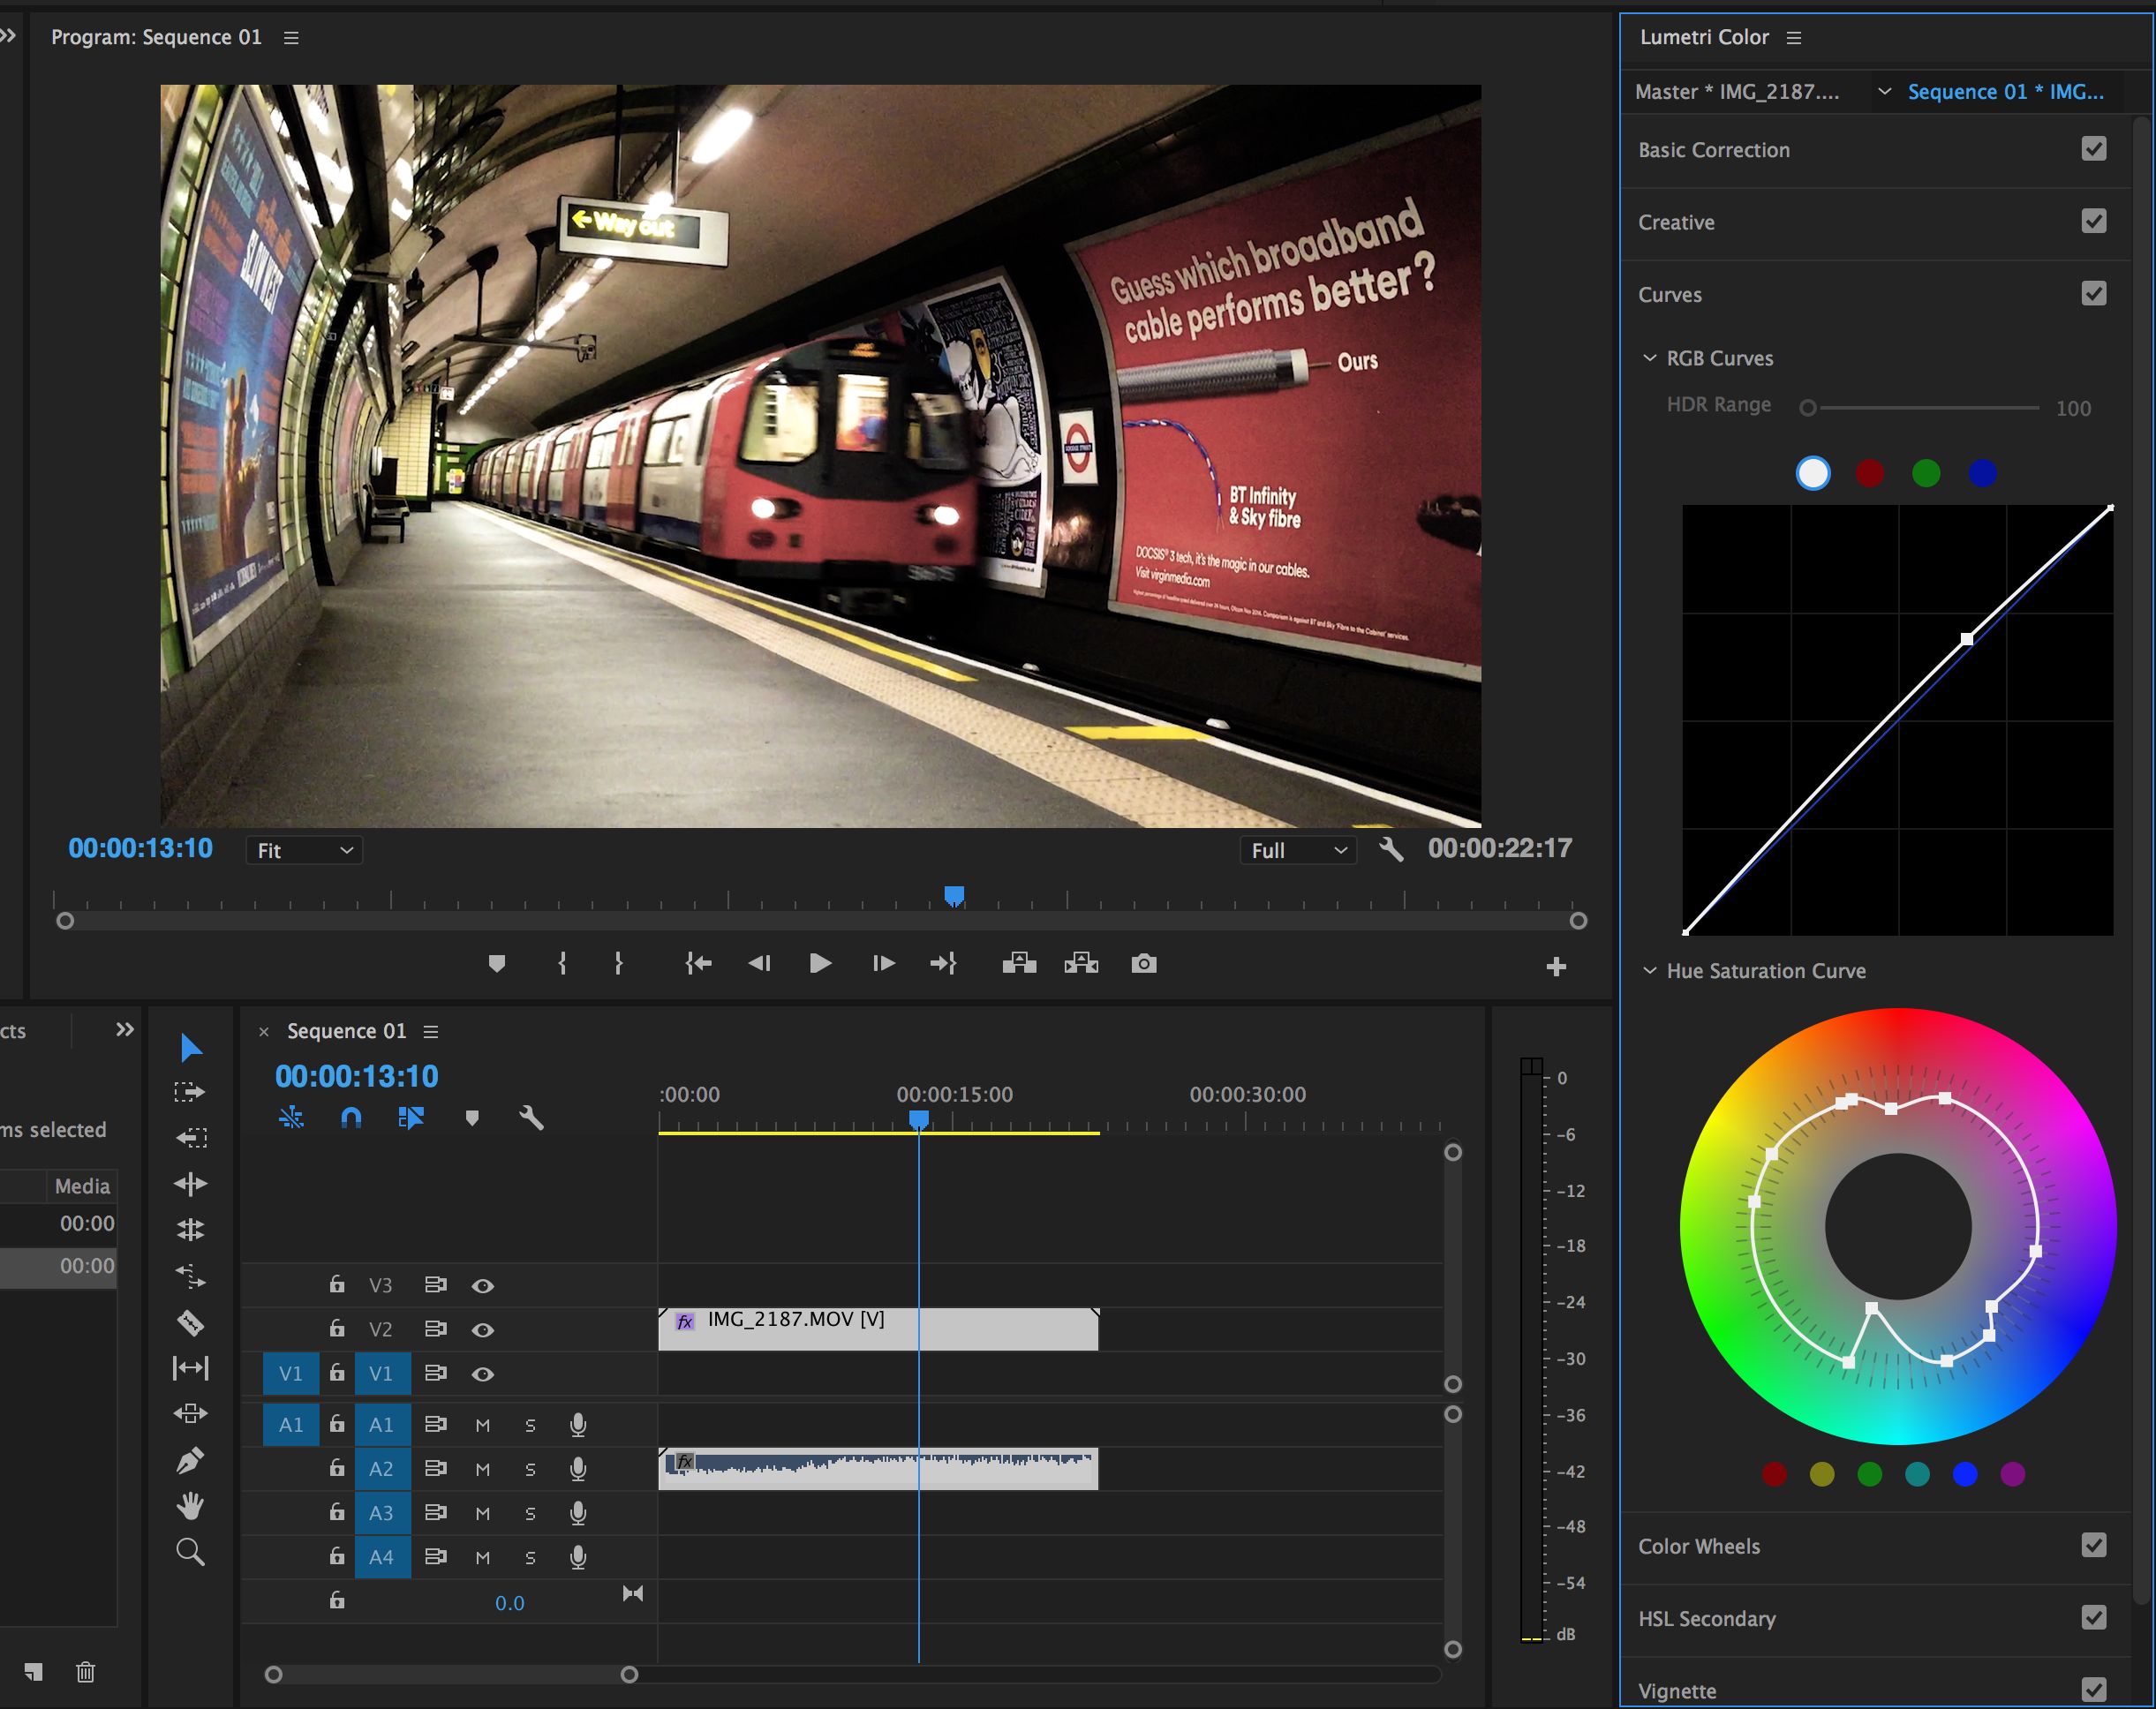Click the Add Marker button in Program monitor
Image resolution: width=2156 pixels, height=1709 pixels.
(x=496, y=963)
